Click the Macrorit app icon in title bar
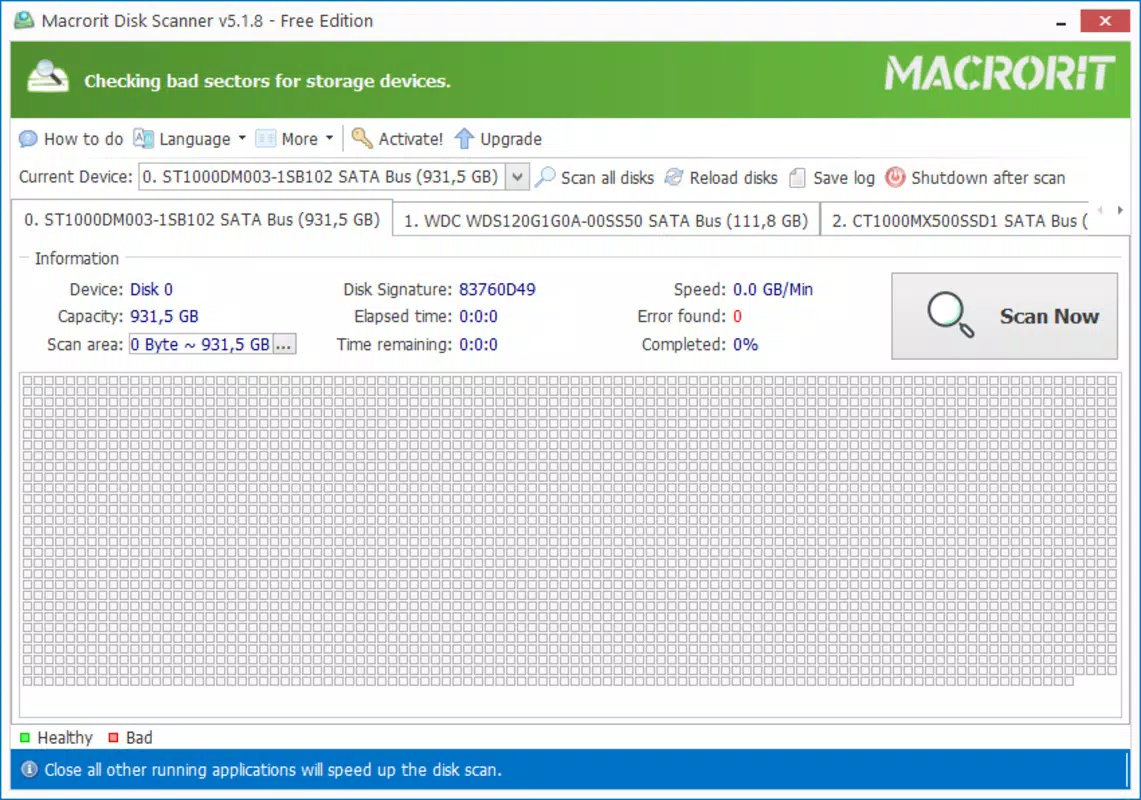This screenshot has height=800, width=1141. click(x=24, y=20)
